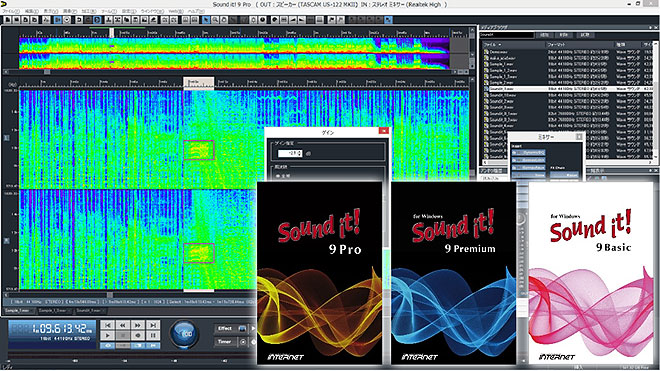This screenshot has height=371, width=660.
Task: Jump to end with the skip-forward button
Action: [153, 325]
